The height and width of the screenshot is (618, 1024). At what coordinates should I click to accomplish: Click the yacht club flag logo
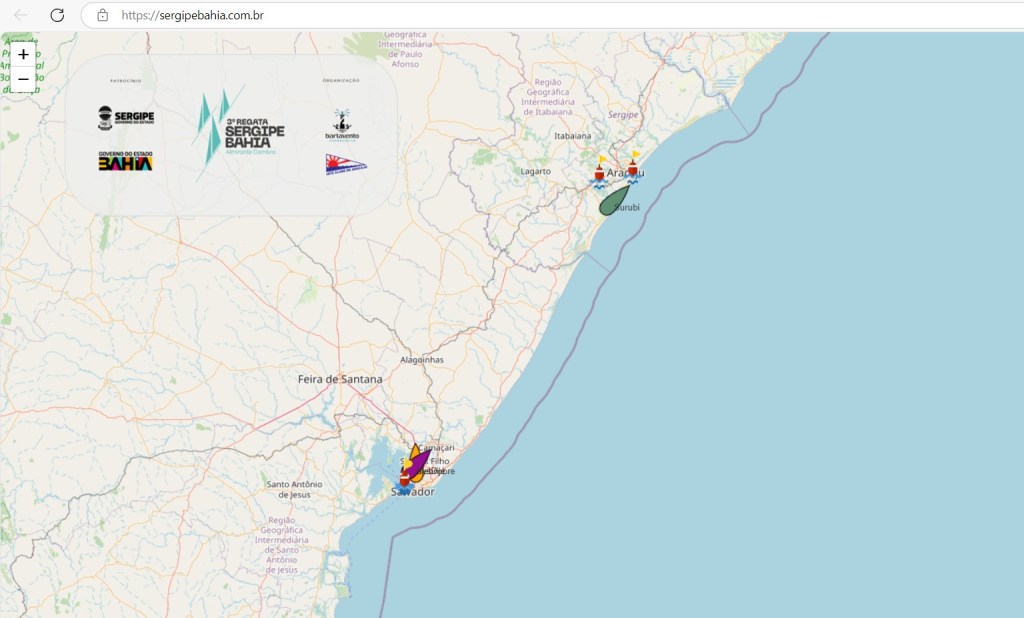tap(345, 165)
